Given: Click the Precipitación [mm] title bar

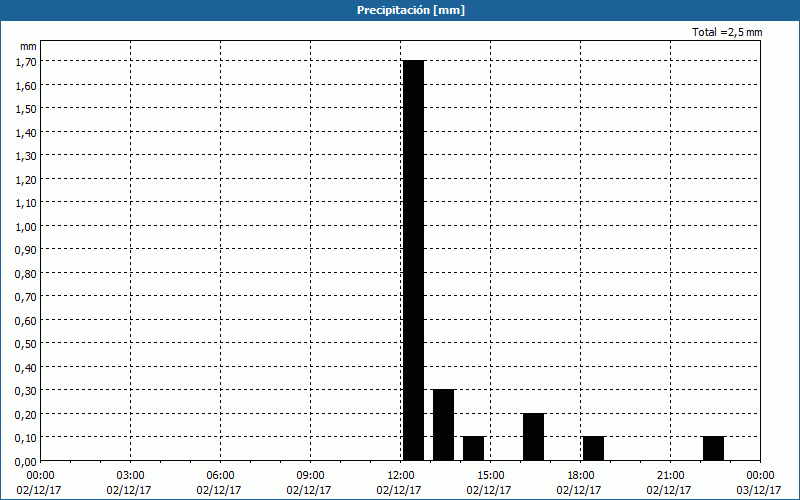Looking at the screenshot, I should coord(400,10).
